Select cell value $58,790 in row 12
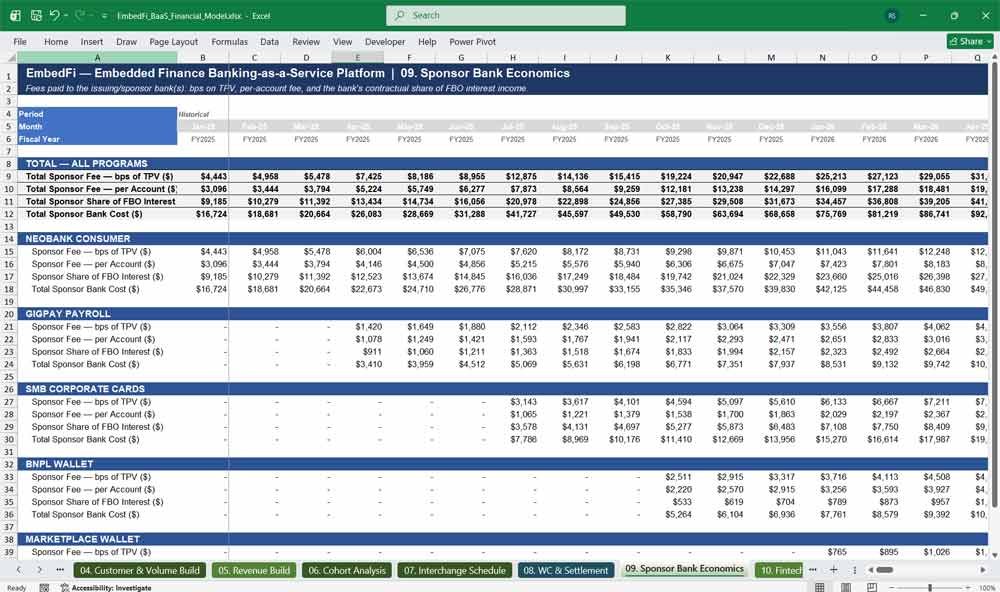The height and width of the screenshot is (592, 1000). click(x=675, y=214)
